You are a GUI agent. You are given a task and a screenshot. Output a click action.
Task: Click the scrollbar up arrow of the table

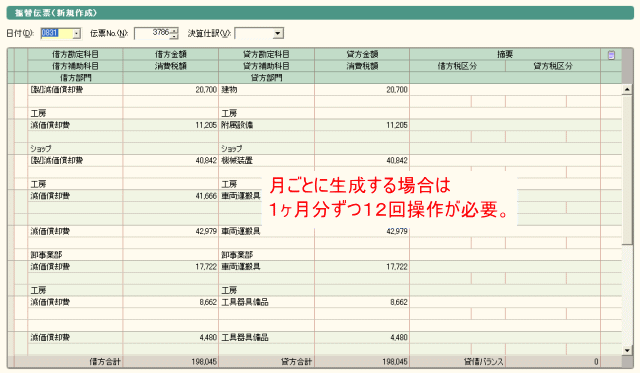point(627,89)
